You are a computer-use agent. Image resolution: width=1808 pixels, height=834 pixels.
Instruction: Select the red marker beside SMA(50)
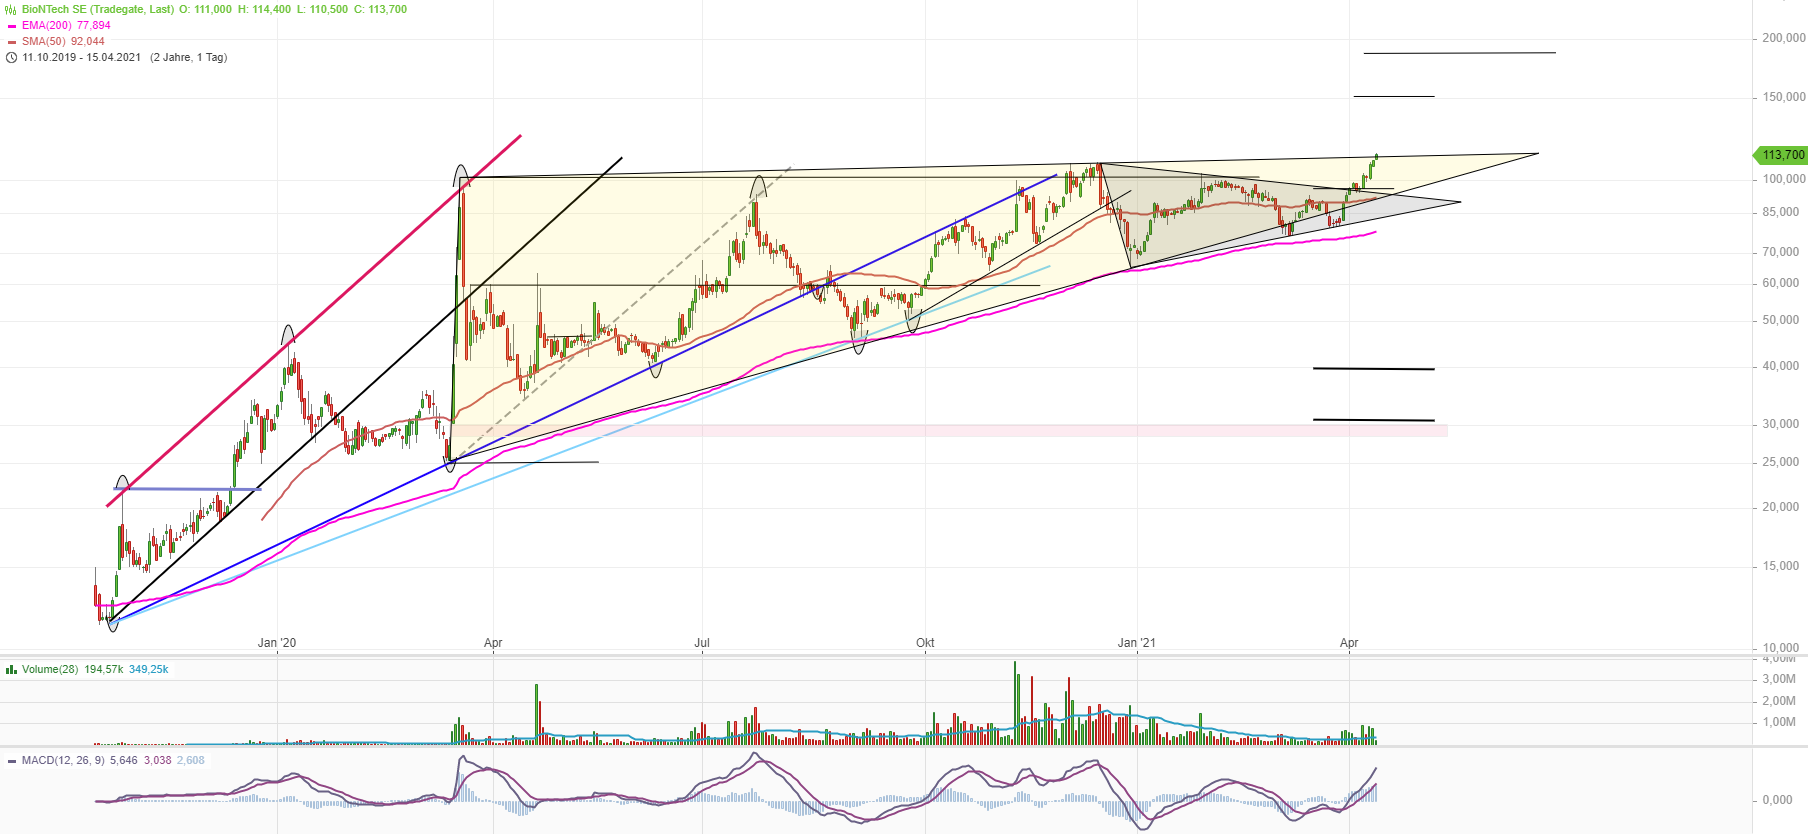coord(11,42)
